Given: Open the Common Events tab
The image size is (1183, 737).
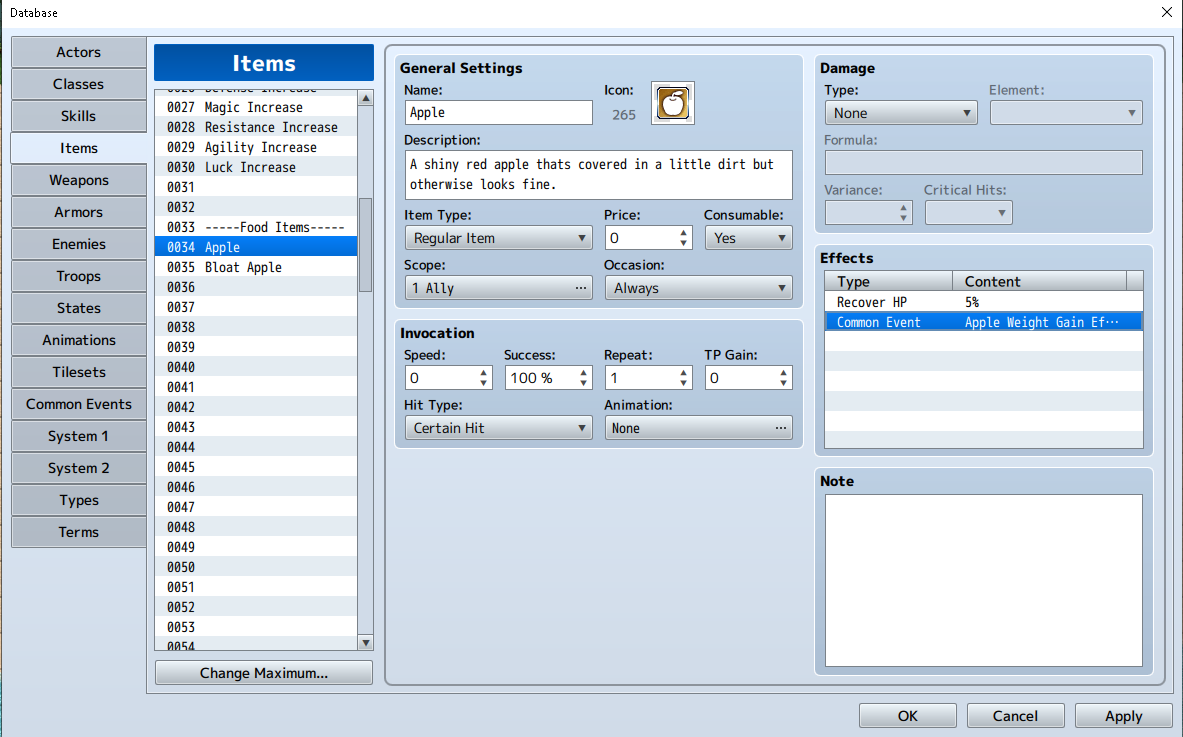Looking at the screenshot, I should click(x=78, y=404).
